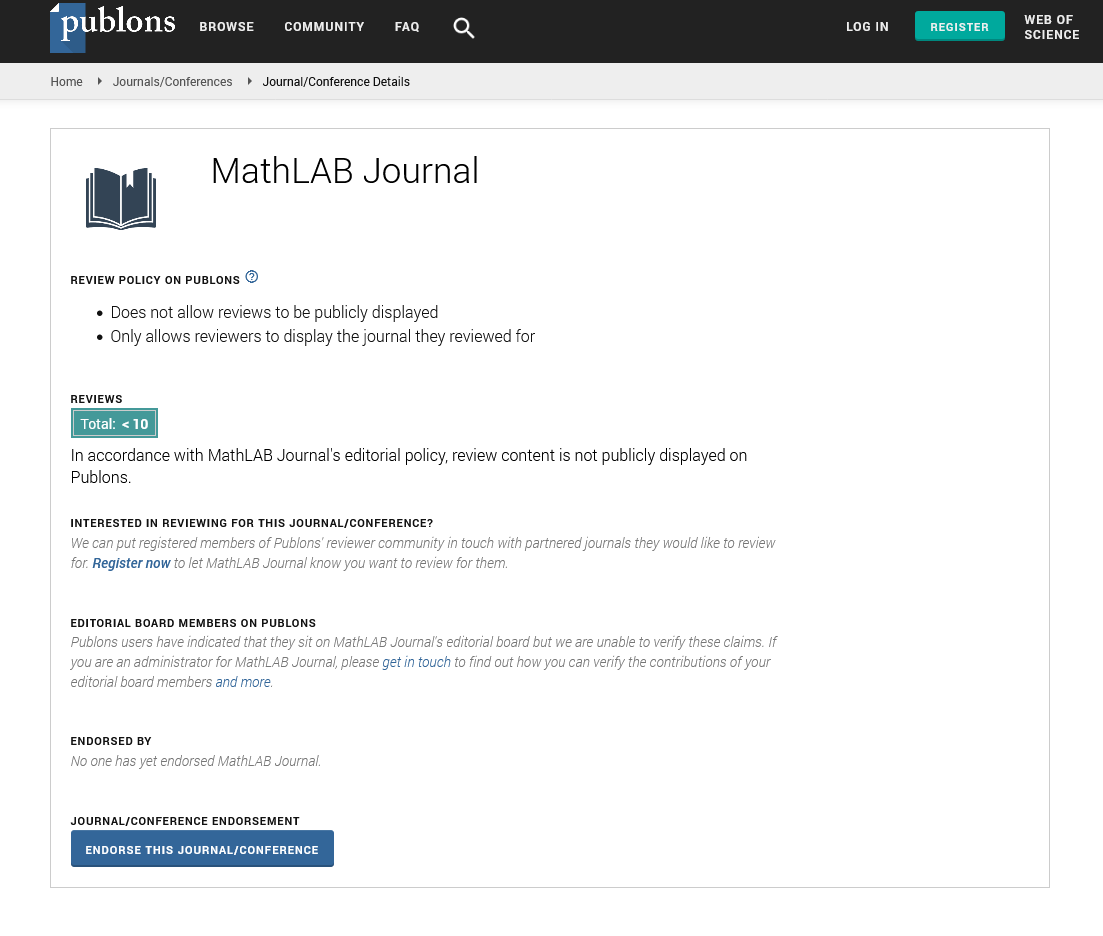Open the Browse menu
1103x936 pixels.
pos(226,27)
